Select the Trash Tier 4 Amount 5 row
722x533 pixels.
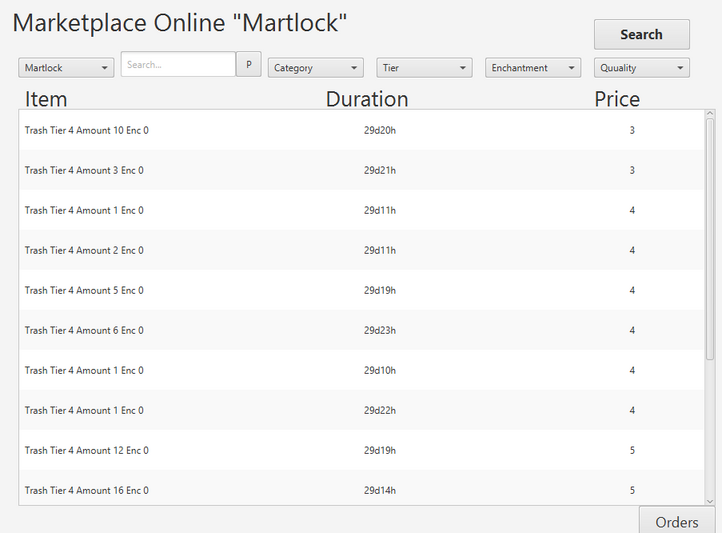[x=361, y=290]
